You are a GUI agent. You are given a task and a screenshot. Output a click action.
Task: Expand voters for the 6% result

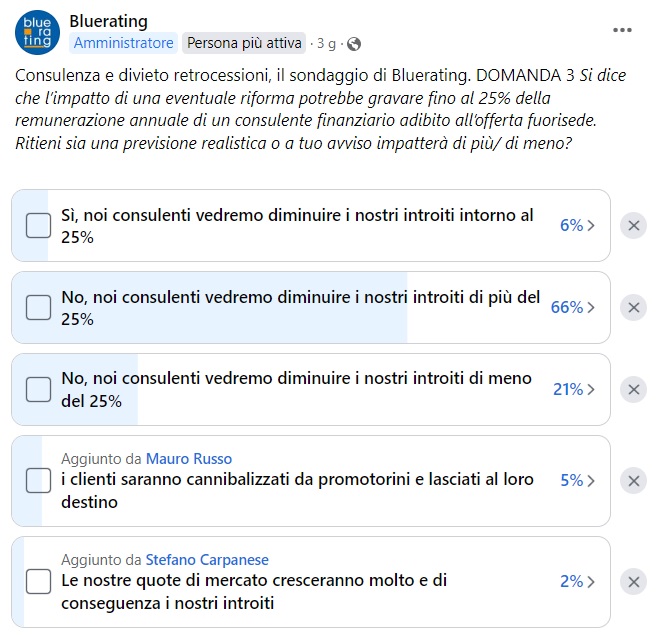tap(577, 225)
